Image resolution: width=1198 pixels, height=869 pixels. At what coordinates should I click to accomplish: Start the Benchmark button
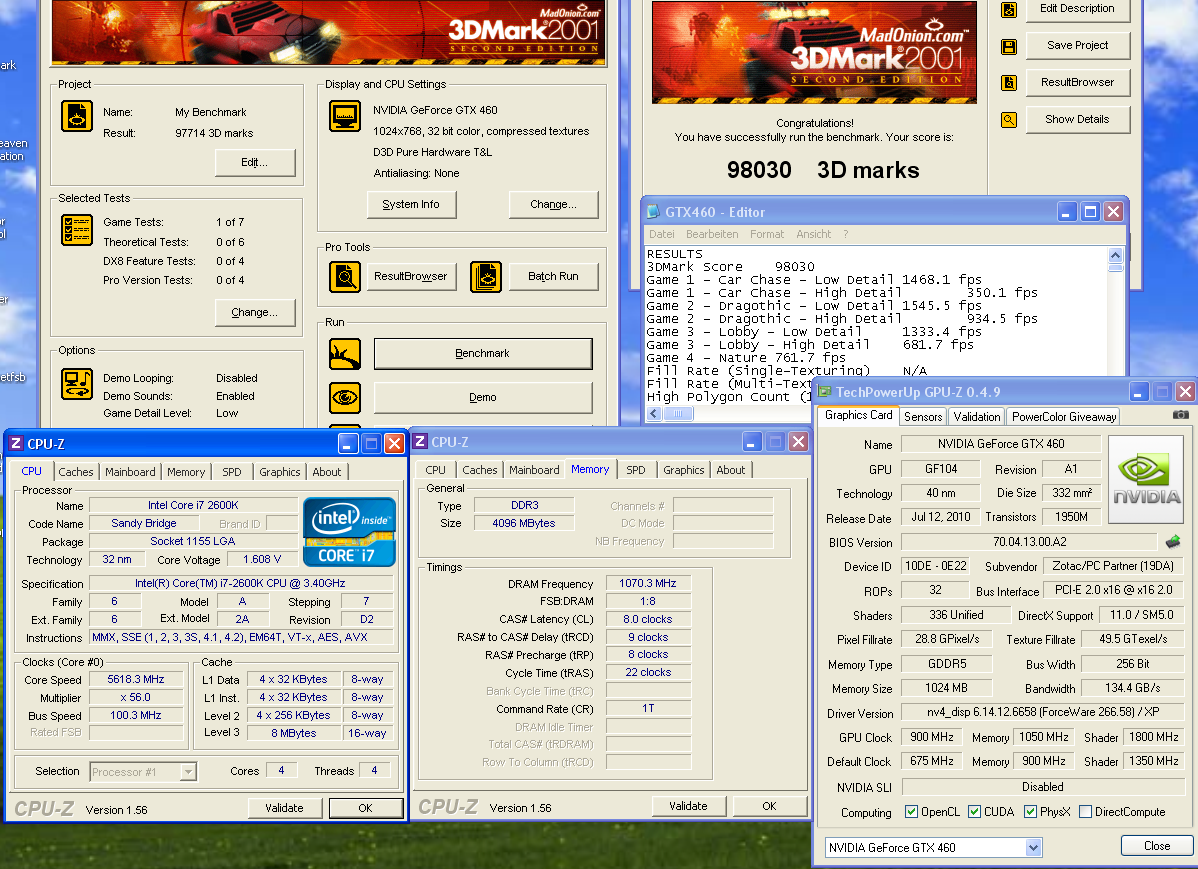click(482, 354)
